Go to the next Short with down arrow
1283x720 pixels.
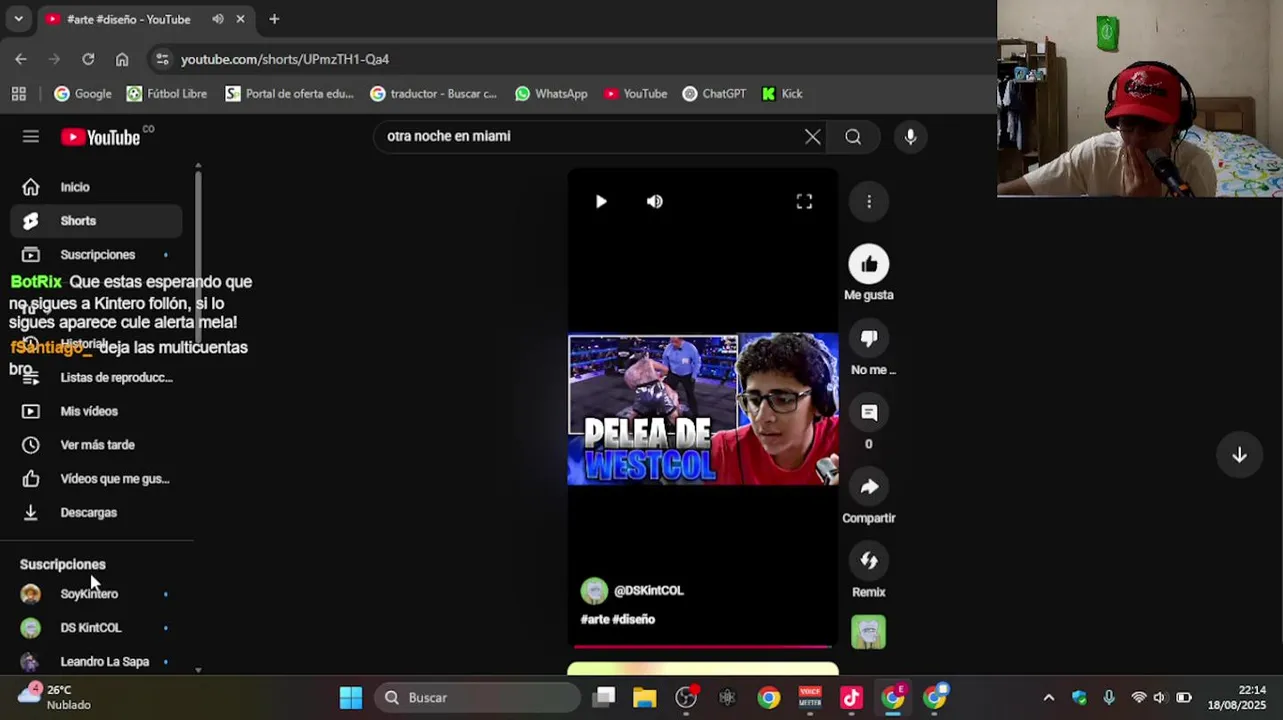(1239, 455)
